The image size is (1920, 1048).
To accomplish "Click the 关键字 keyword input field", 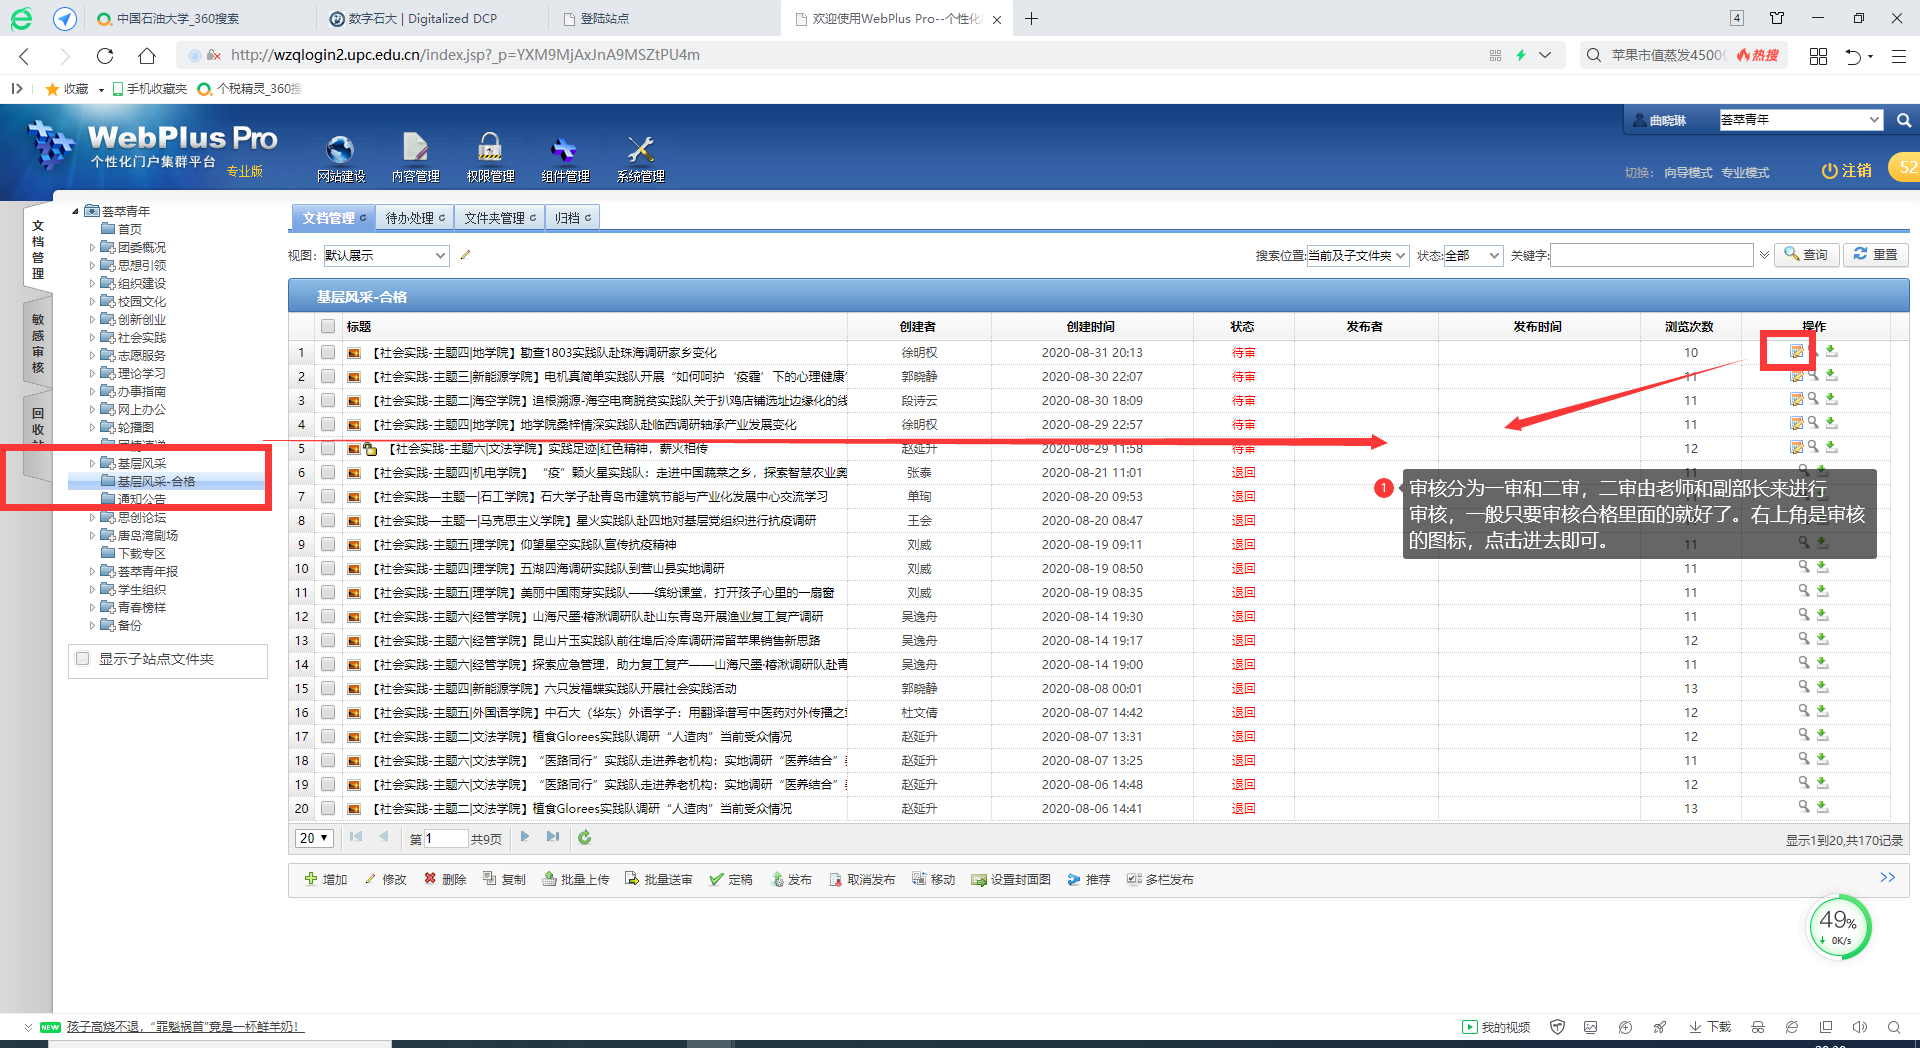I will point(1651,256).
